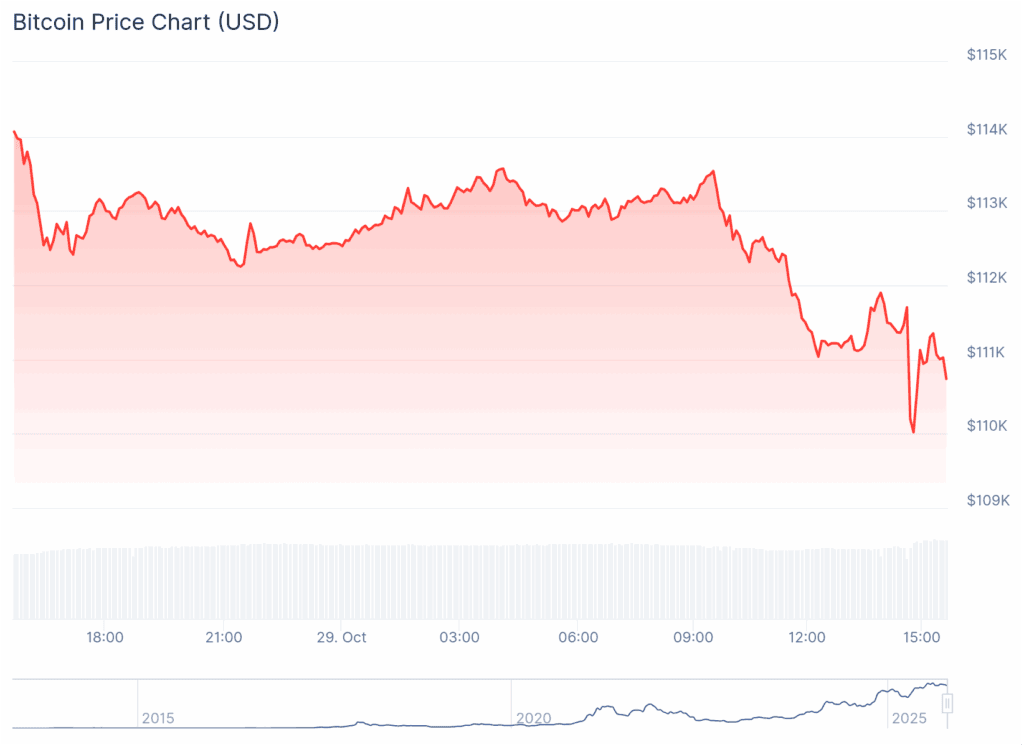
Task: Click the 2015 marker in the navigator
Action: [x=158, y=718]
